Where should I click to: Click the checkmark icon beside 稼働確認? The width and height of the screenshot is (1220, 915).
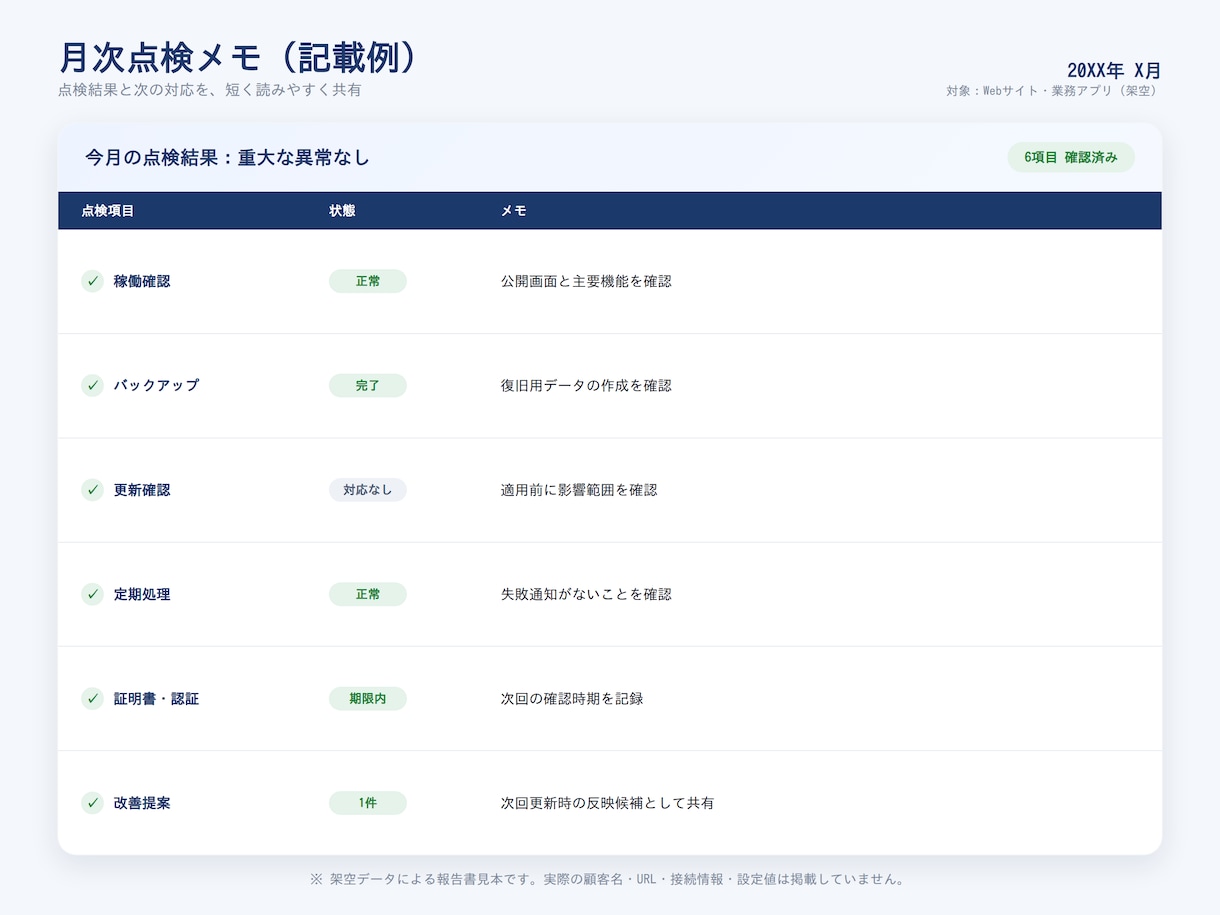[x=93, y=281]
